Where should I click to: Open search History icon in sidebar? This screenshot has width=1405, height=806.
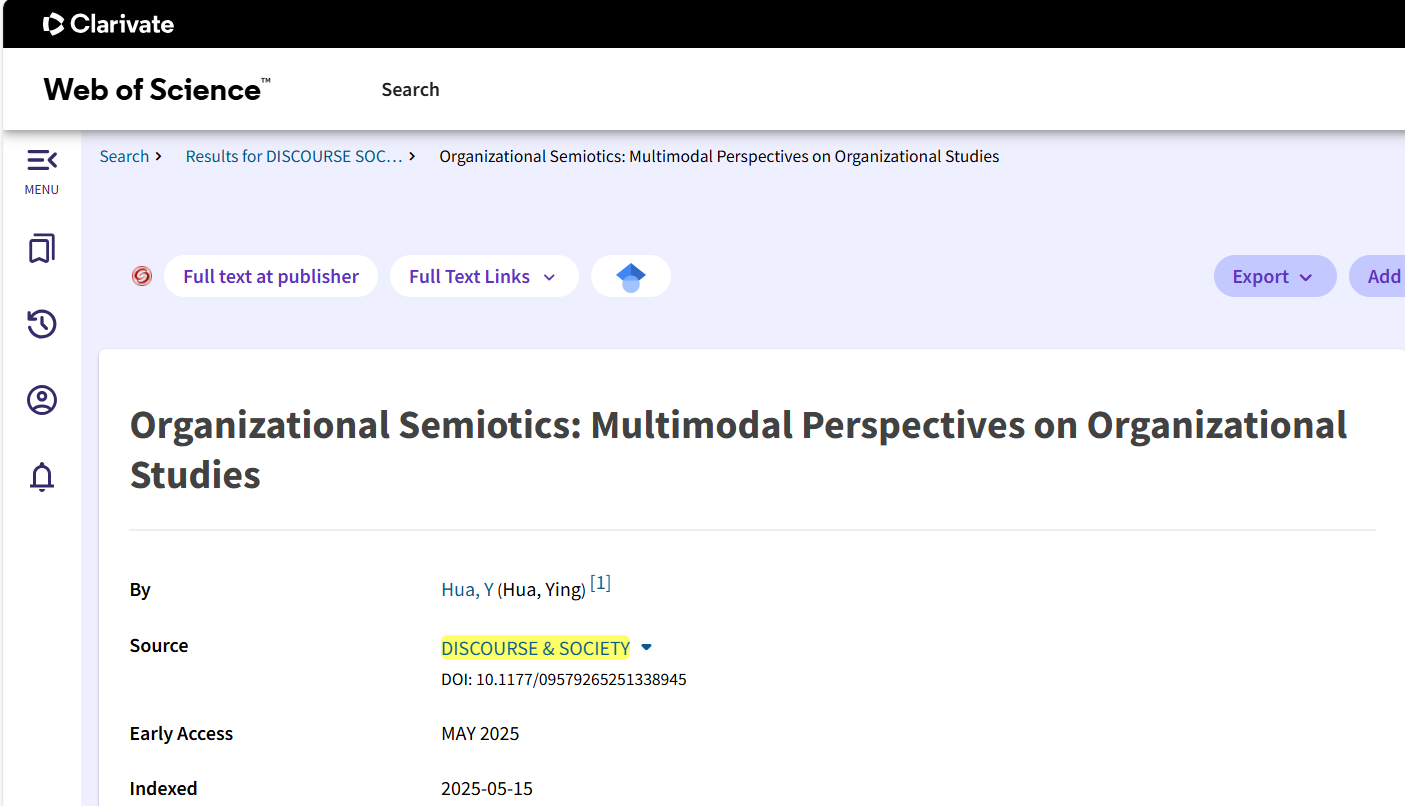[41, 324]
